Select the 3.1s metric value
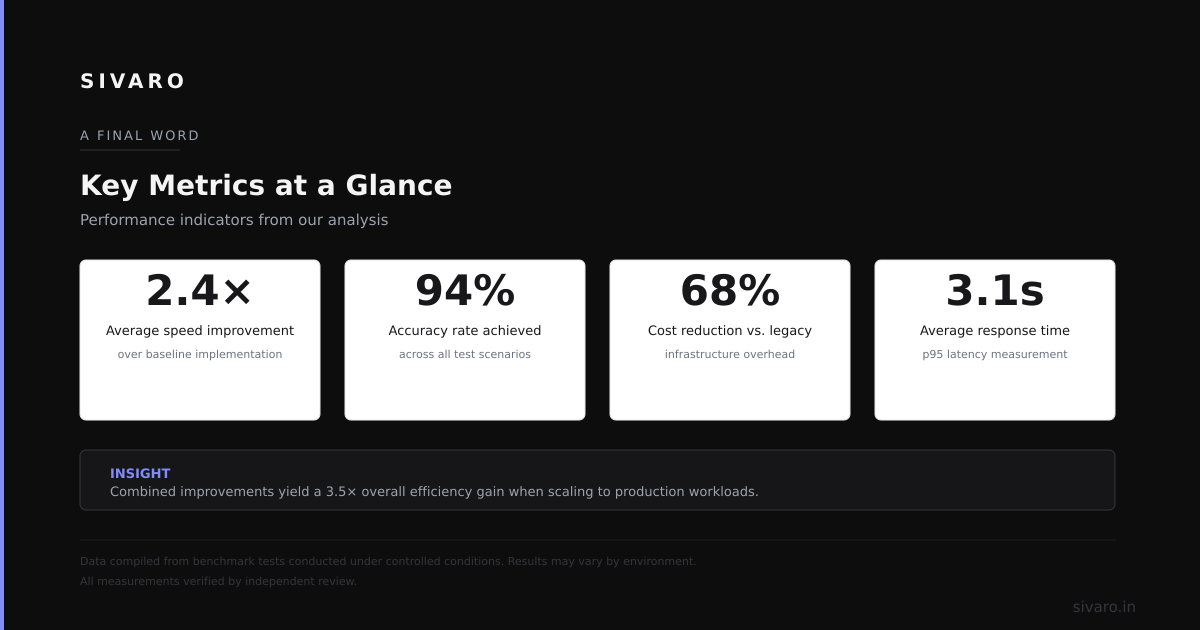This screenshot has width=1200, height=630. click(995, 291)
